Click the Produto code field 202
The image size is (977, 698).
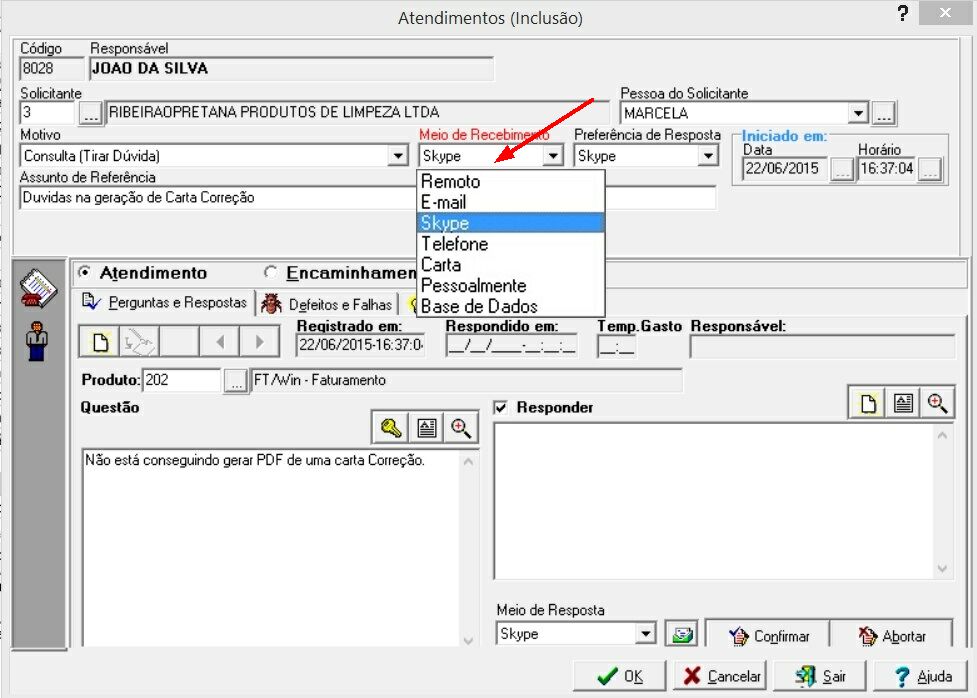click(181, 380)
